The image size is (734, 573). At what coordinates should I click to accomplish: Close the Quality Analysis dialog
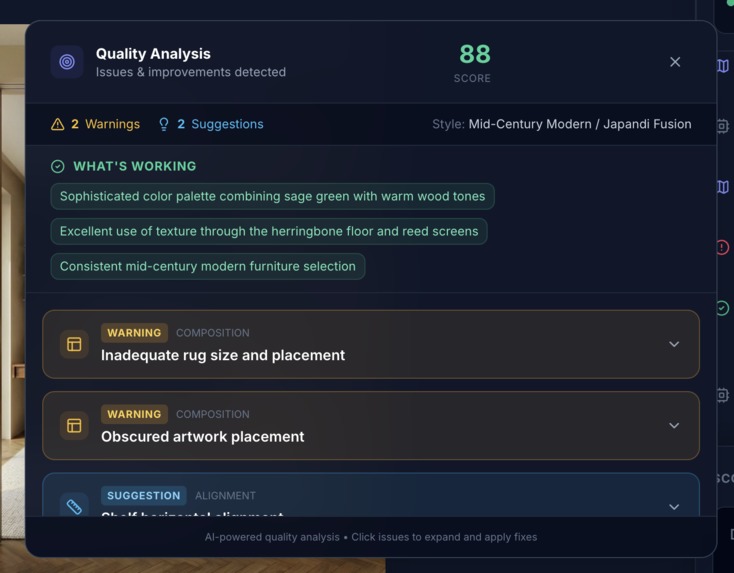(x=675, y=62)
